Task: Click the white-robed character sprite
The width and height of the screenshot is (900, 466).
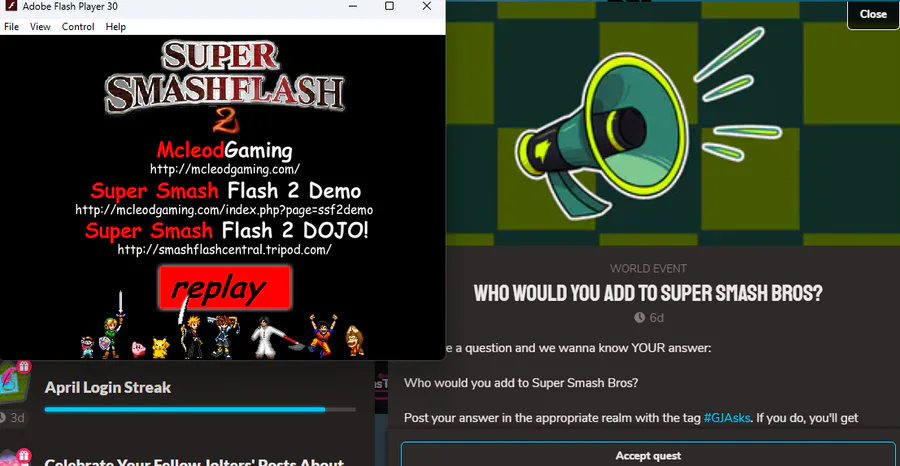Action: point(272,336)
